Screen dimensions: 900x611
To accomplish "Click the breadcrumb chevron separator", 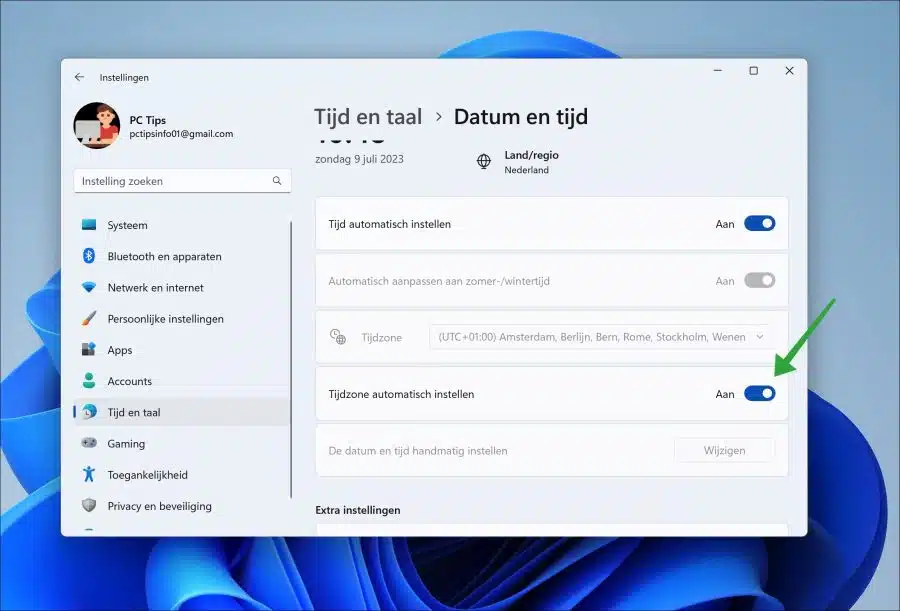I will tap(439, 117).
